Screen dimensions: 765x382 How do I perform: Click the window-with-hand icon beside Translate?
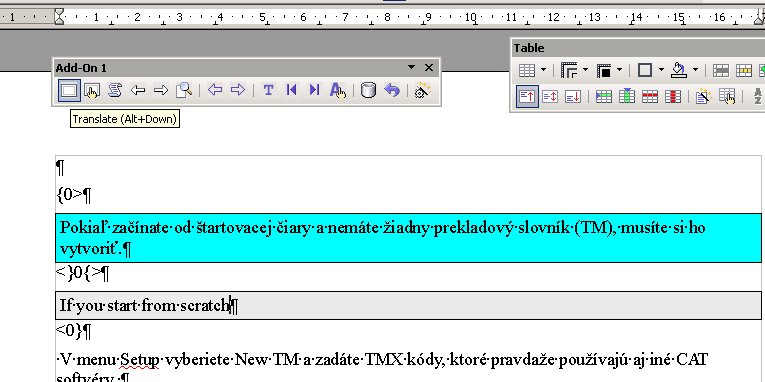(92, 91)
